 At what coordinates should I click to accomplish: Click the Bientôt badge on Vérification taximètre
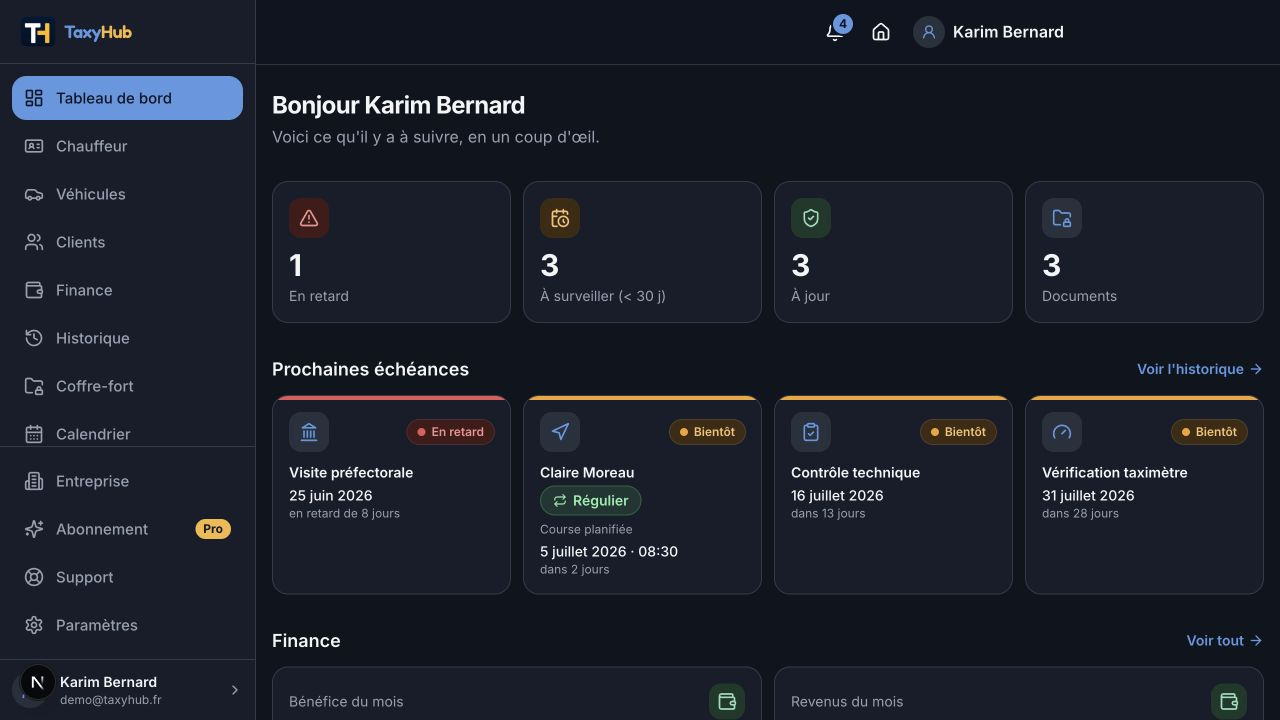point(1209,432)
